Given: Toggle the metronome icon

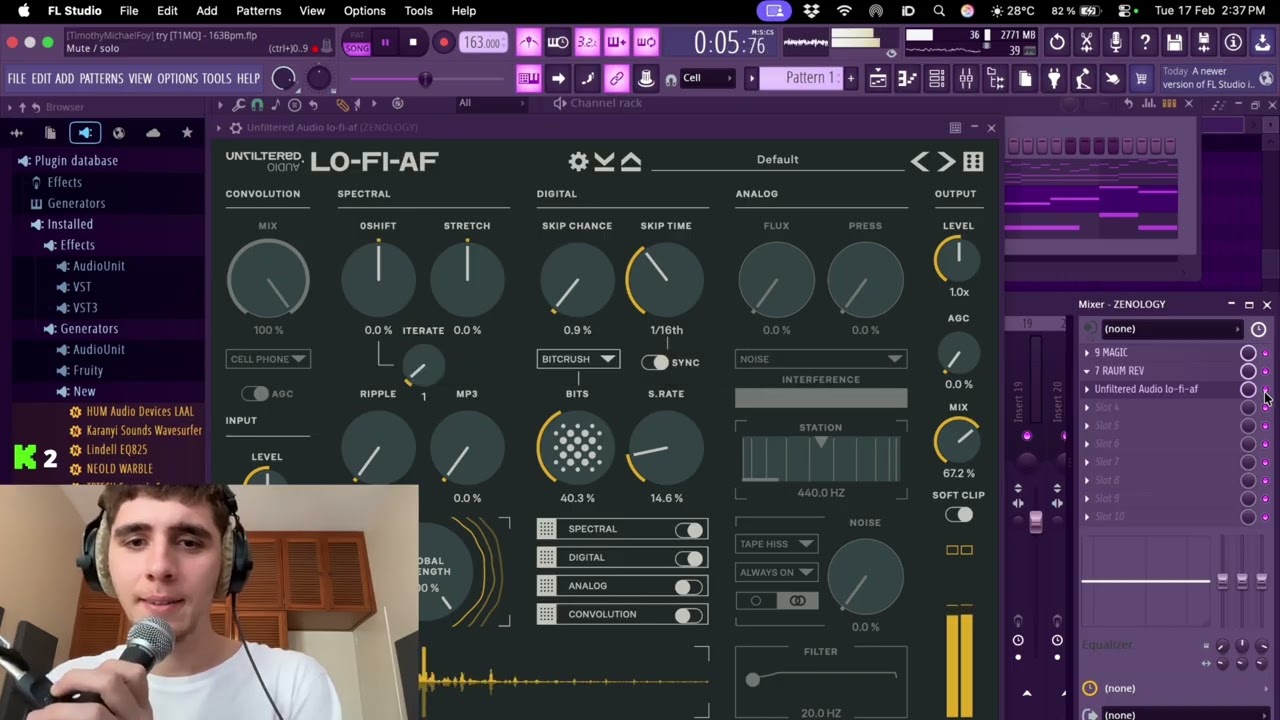Looking at the screenshot, I should 529,43.
